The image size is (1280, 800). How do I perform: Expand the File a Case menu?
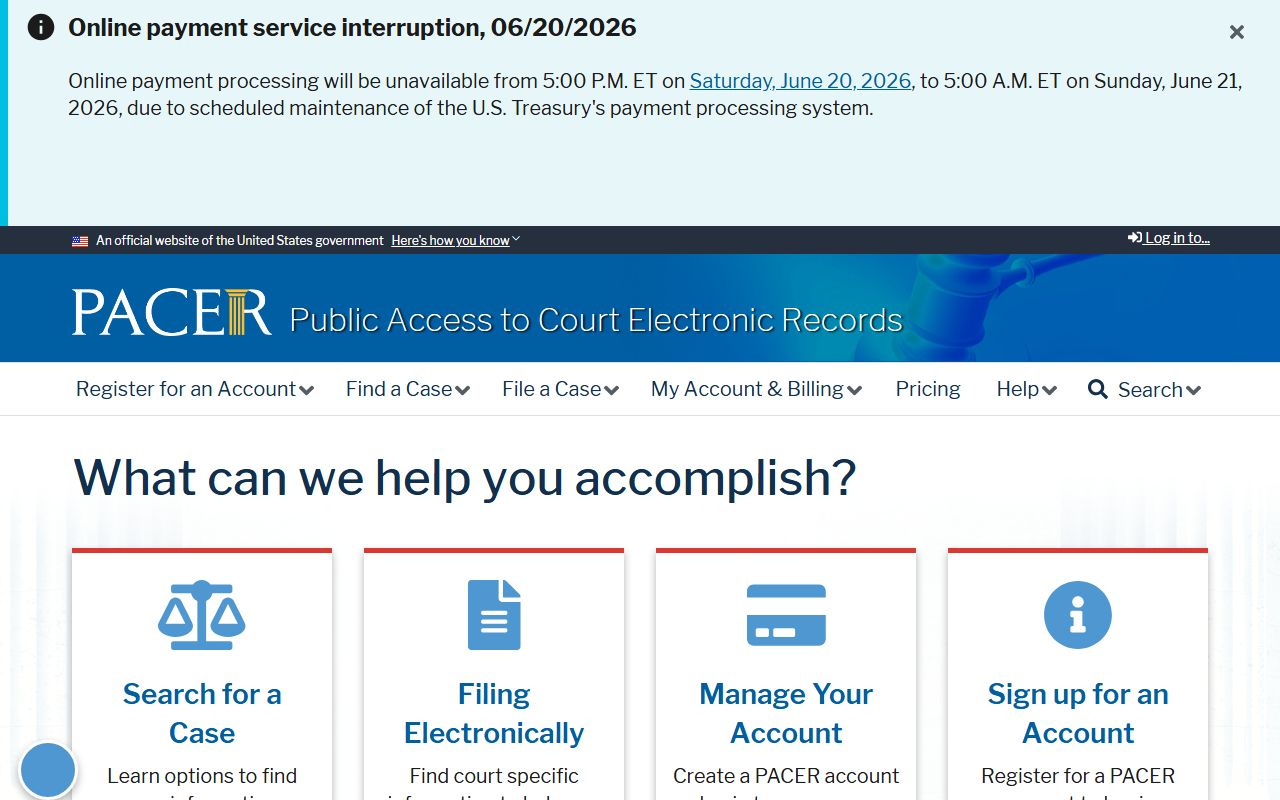click(560, 389)
